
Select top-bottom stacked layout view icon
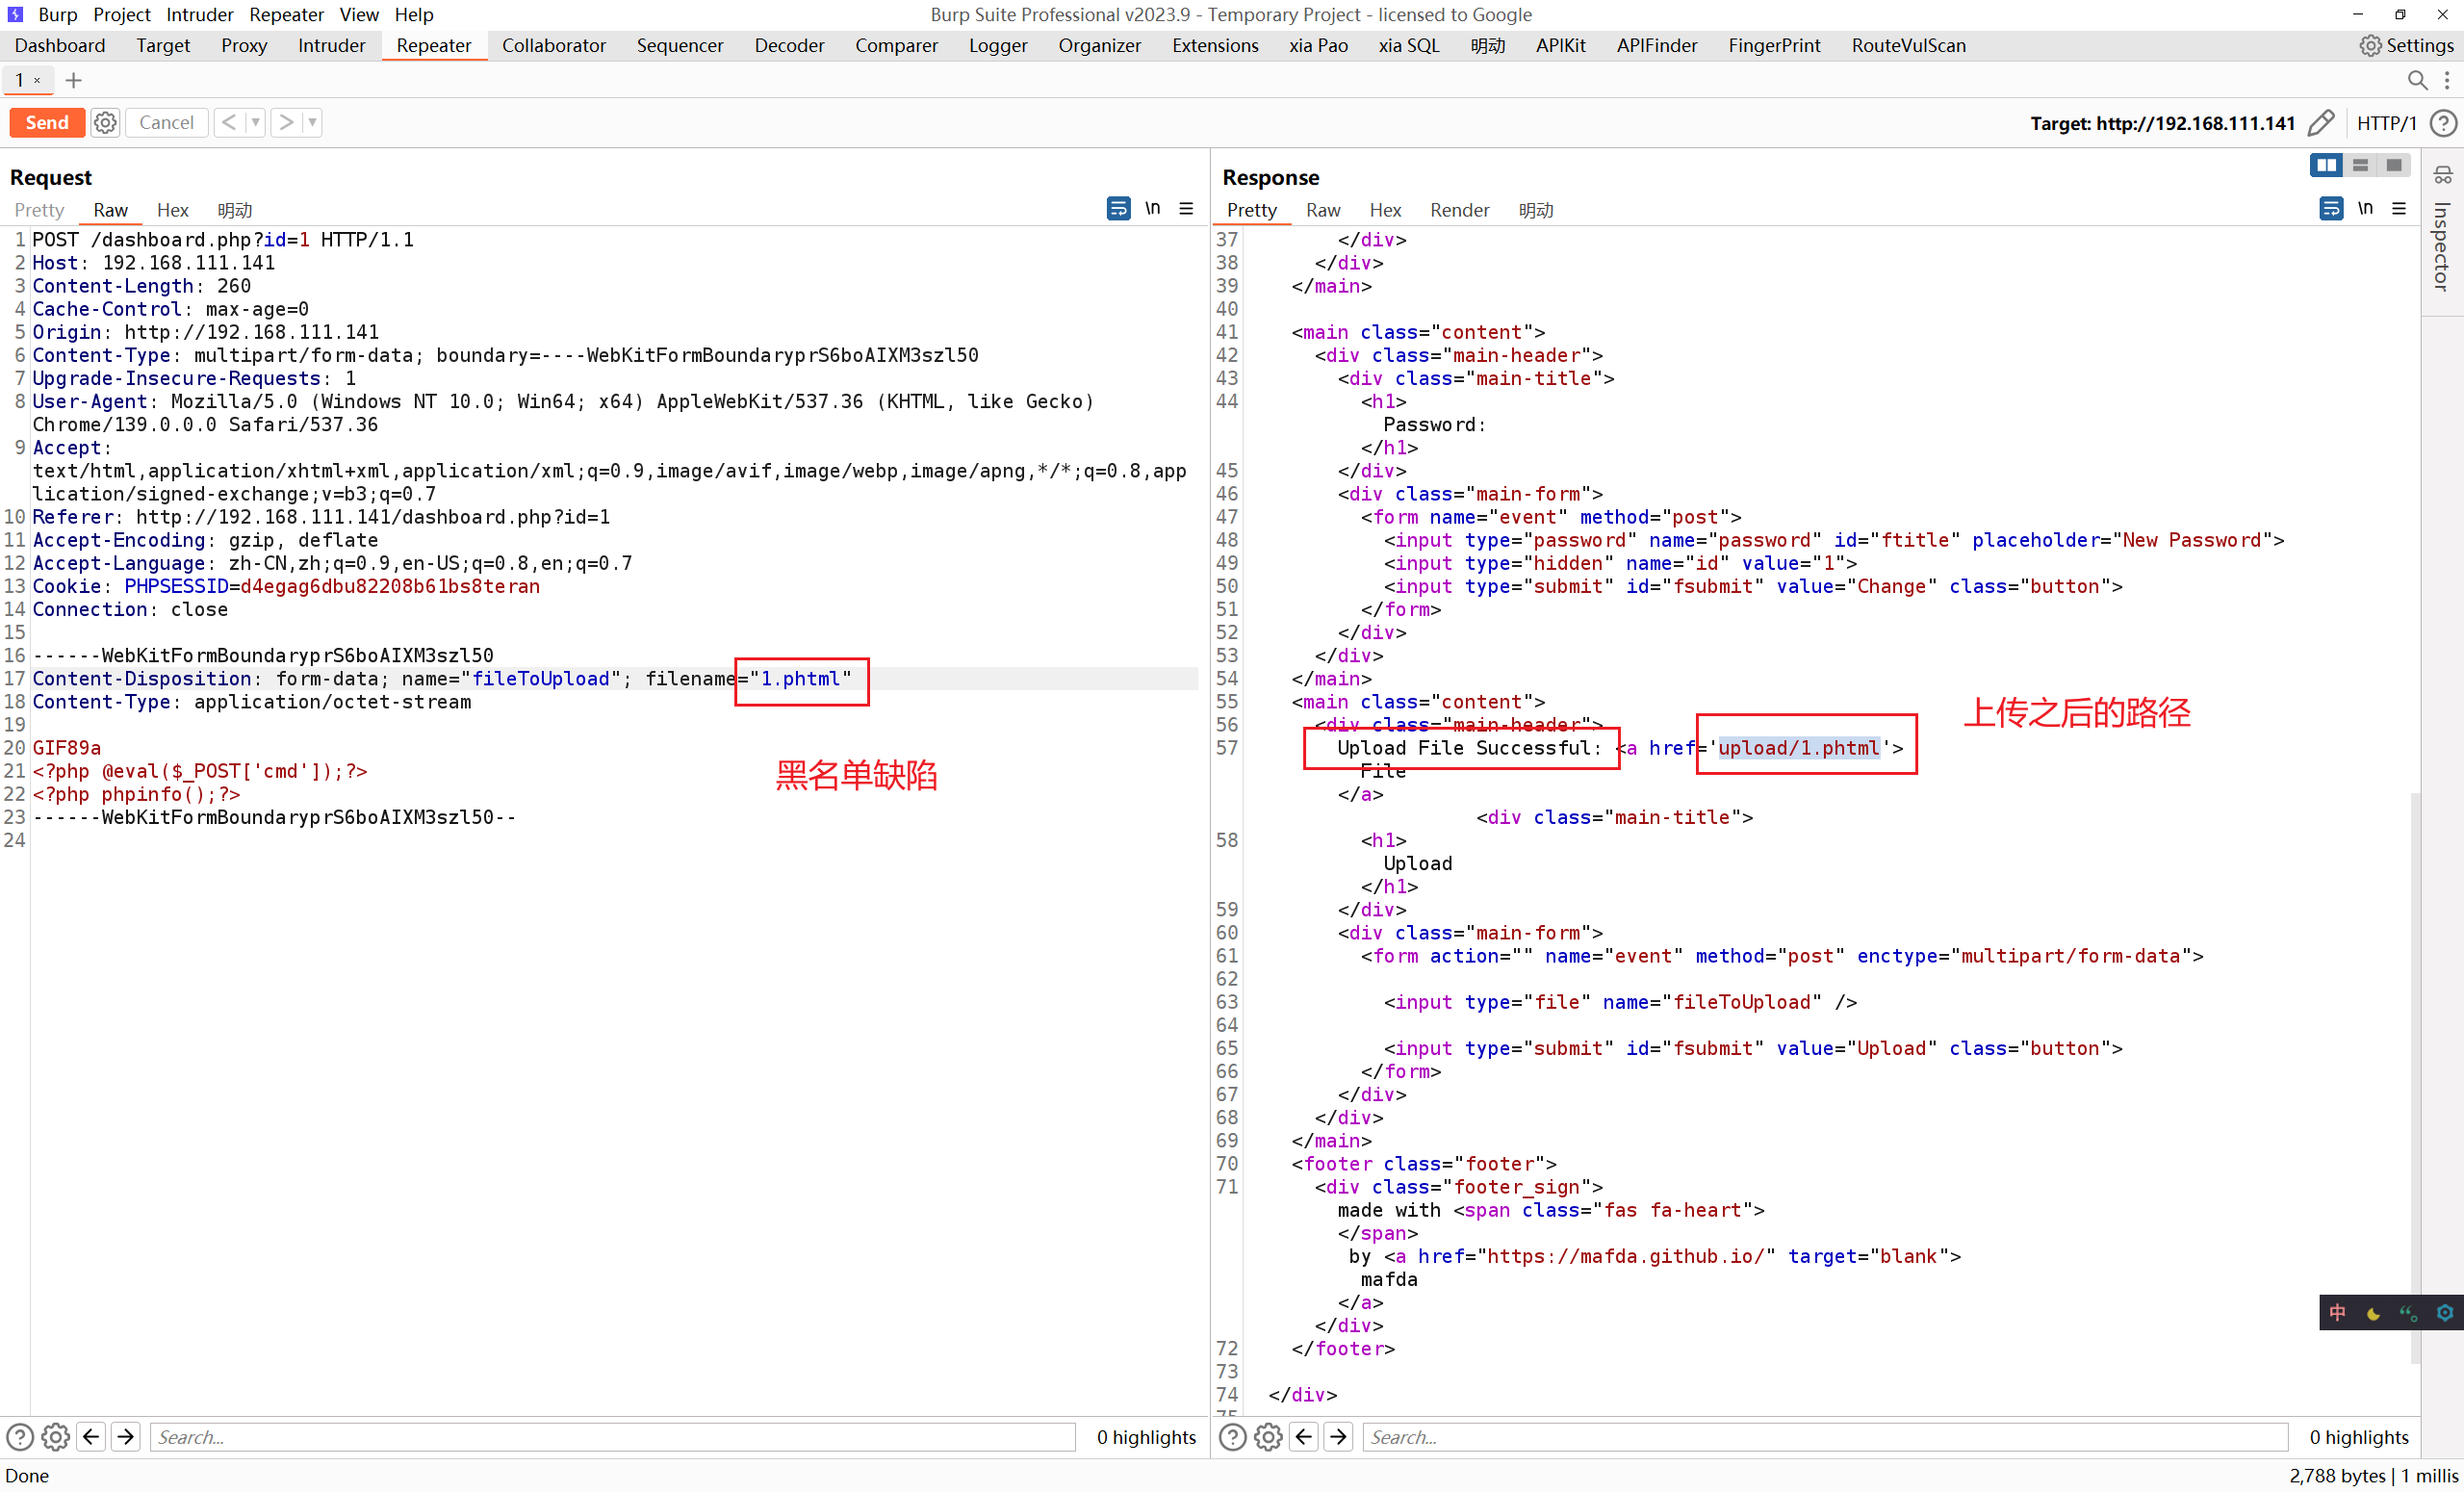coord(2360,165)
